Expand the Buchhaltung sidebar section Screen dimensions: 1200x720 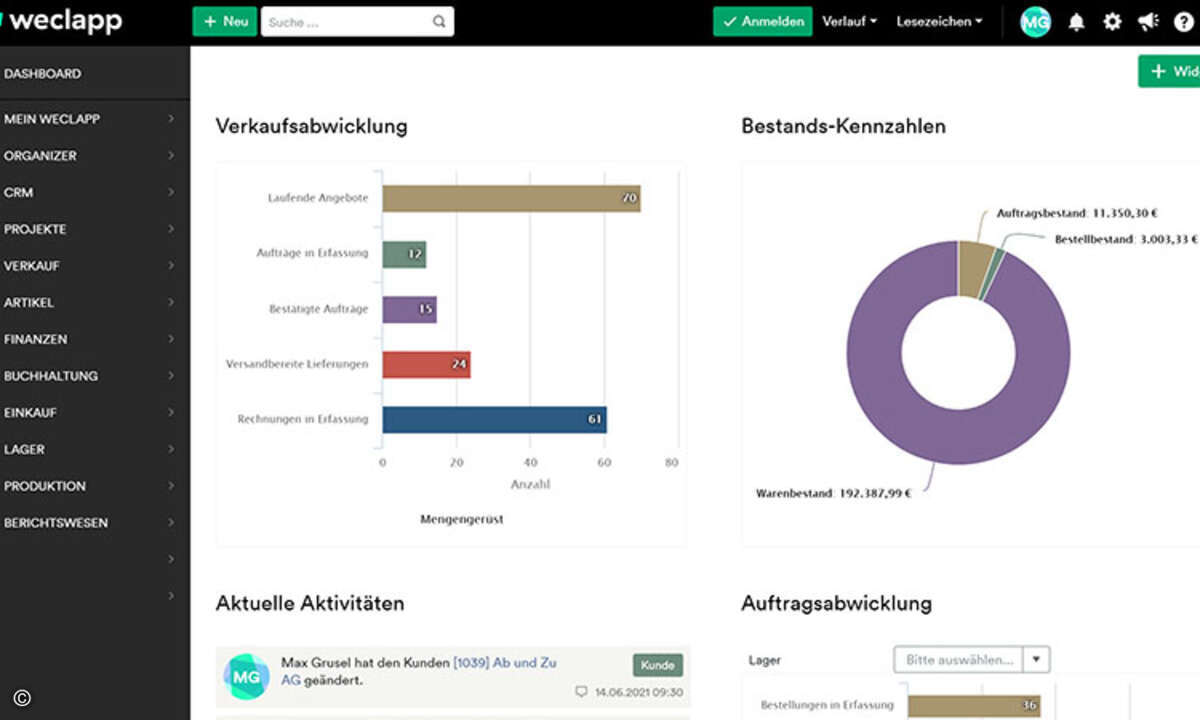point(90,376)
